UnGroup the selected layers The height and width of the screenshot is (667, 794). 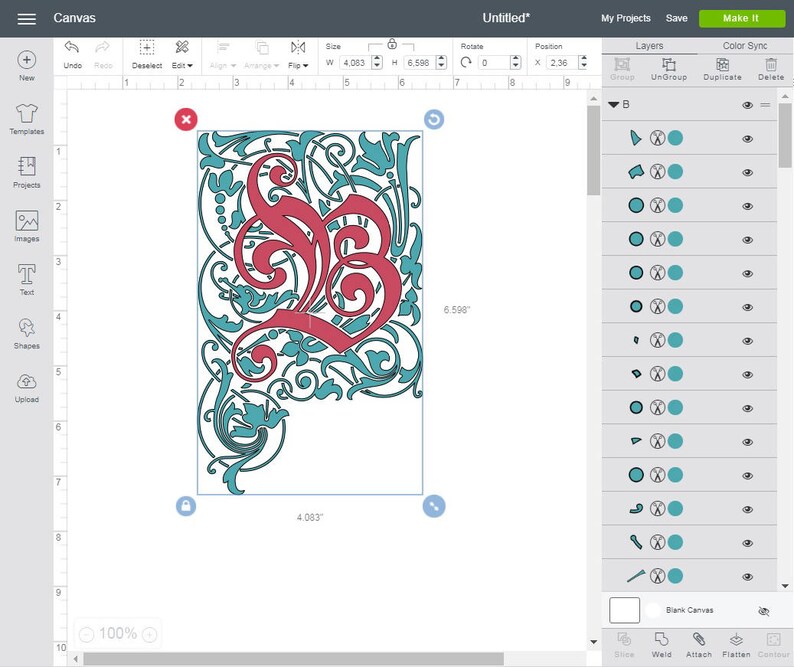(x=669, y=69)
